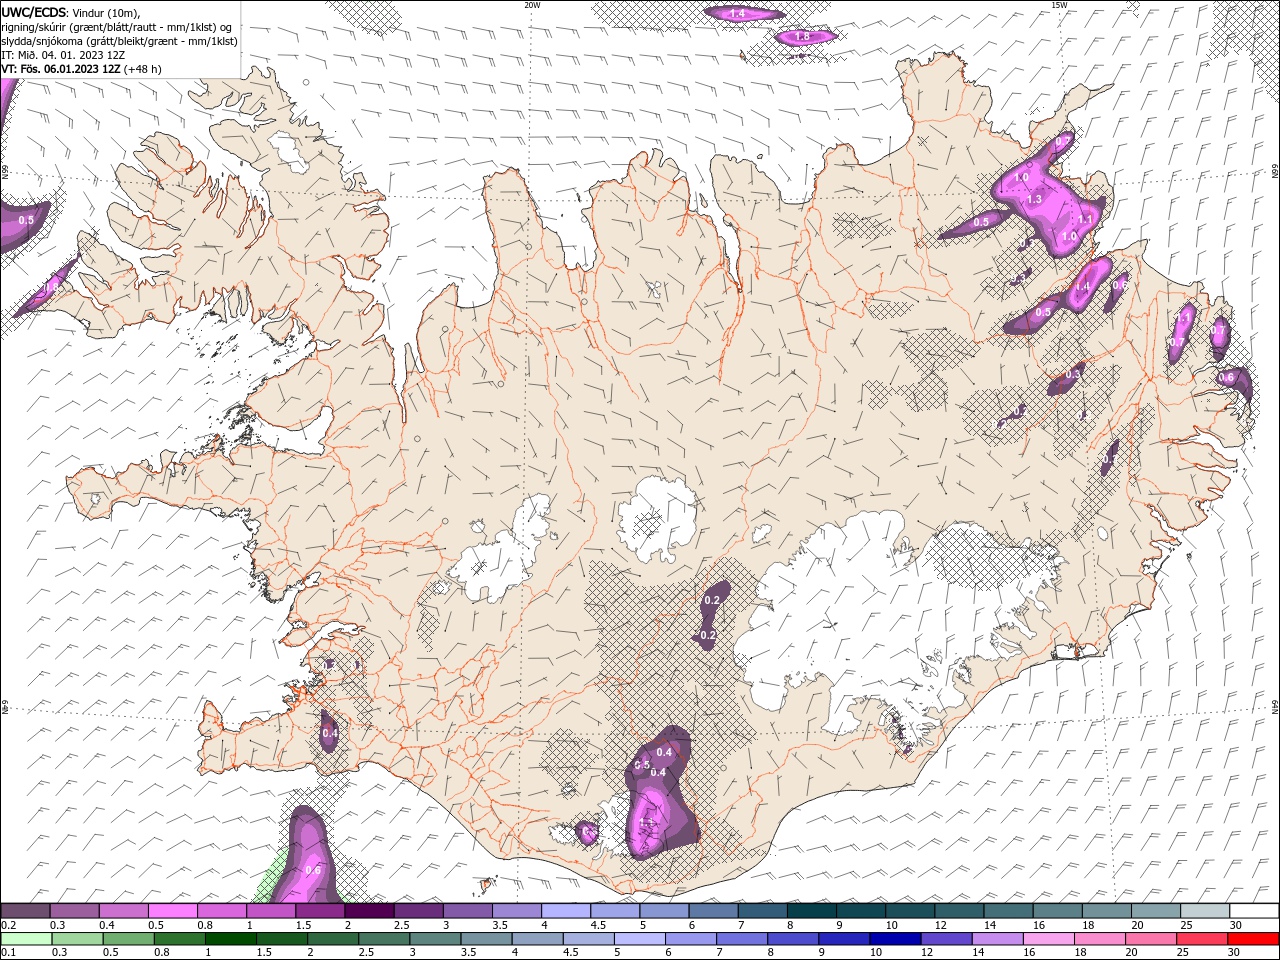Click the UWC/ECDS title text
The image size is (1280, 960).
click(x=34, y=12)
